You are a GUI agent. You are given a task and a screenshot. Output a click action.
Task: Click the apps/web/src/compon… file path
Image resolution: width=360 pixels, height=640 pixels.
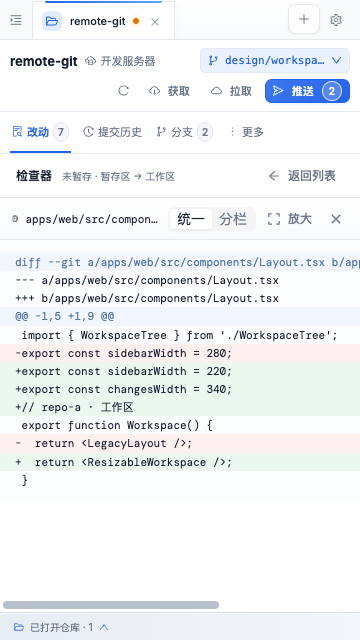tap(92, 219)
